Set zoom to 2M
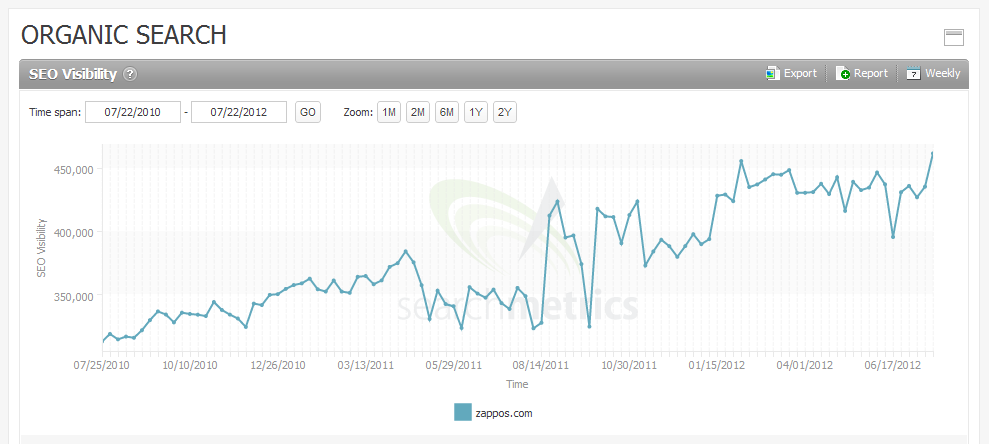989x444 pixels. click(418, 112)
